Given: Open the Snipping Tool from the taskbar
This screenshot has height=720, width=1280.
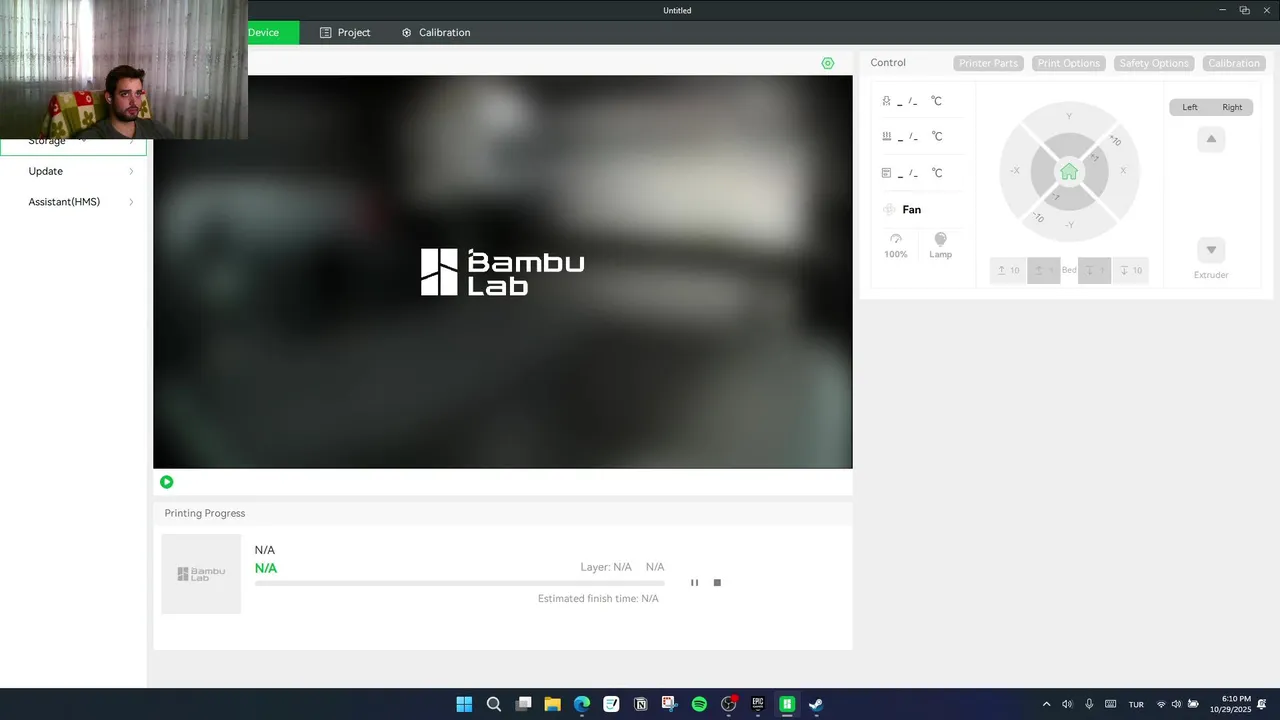Looking at the screenshot, I should click(x=669, y=704).
